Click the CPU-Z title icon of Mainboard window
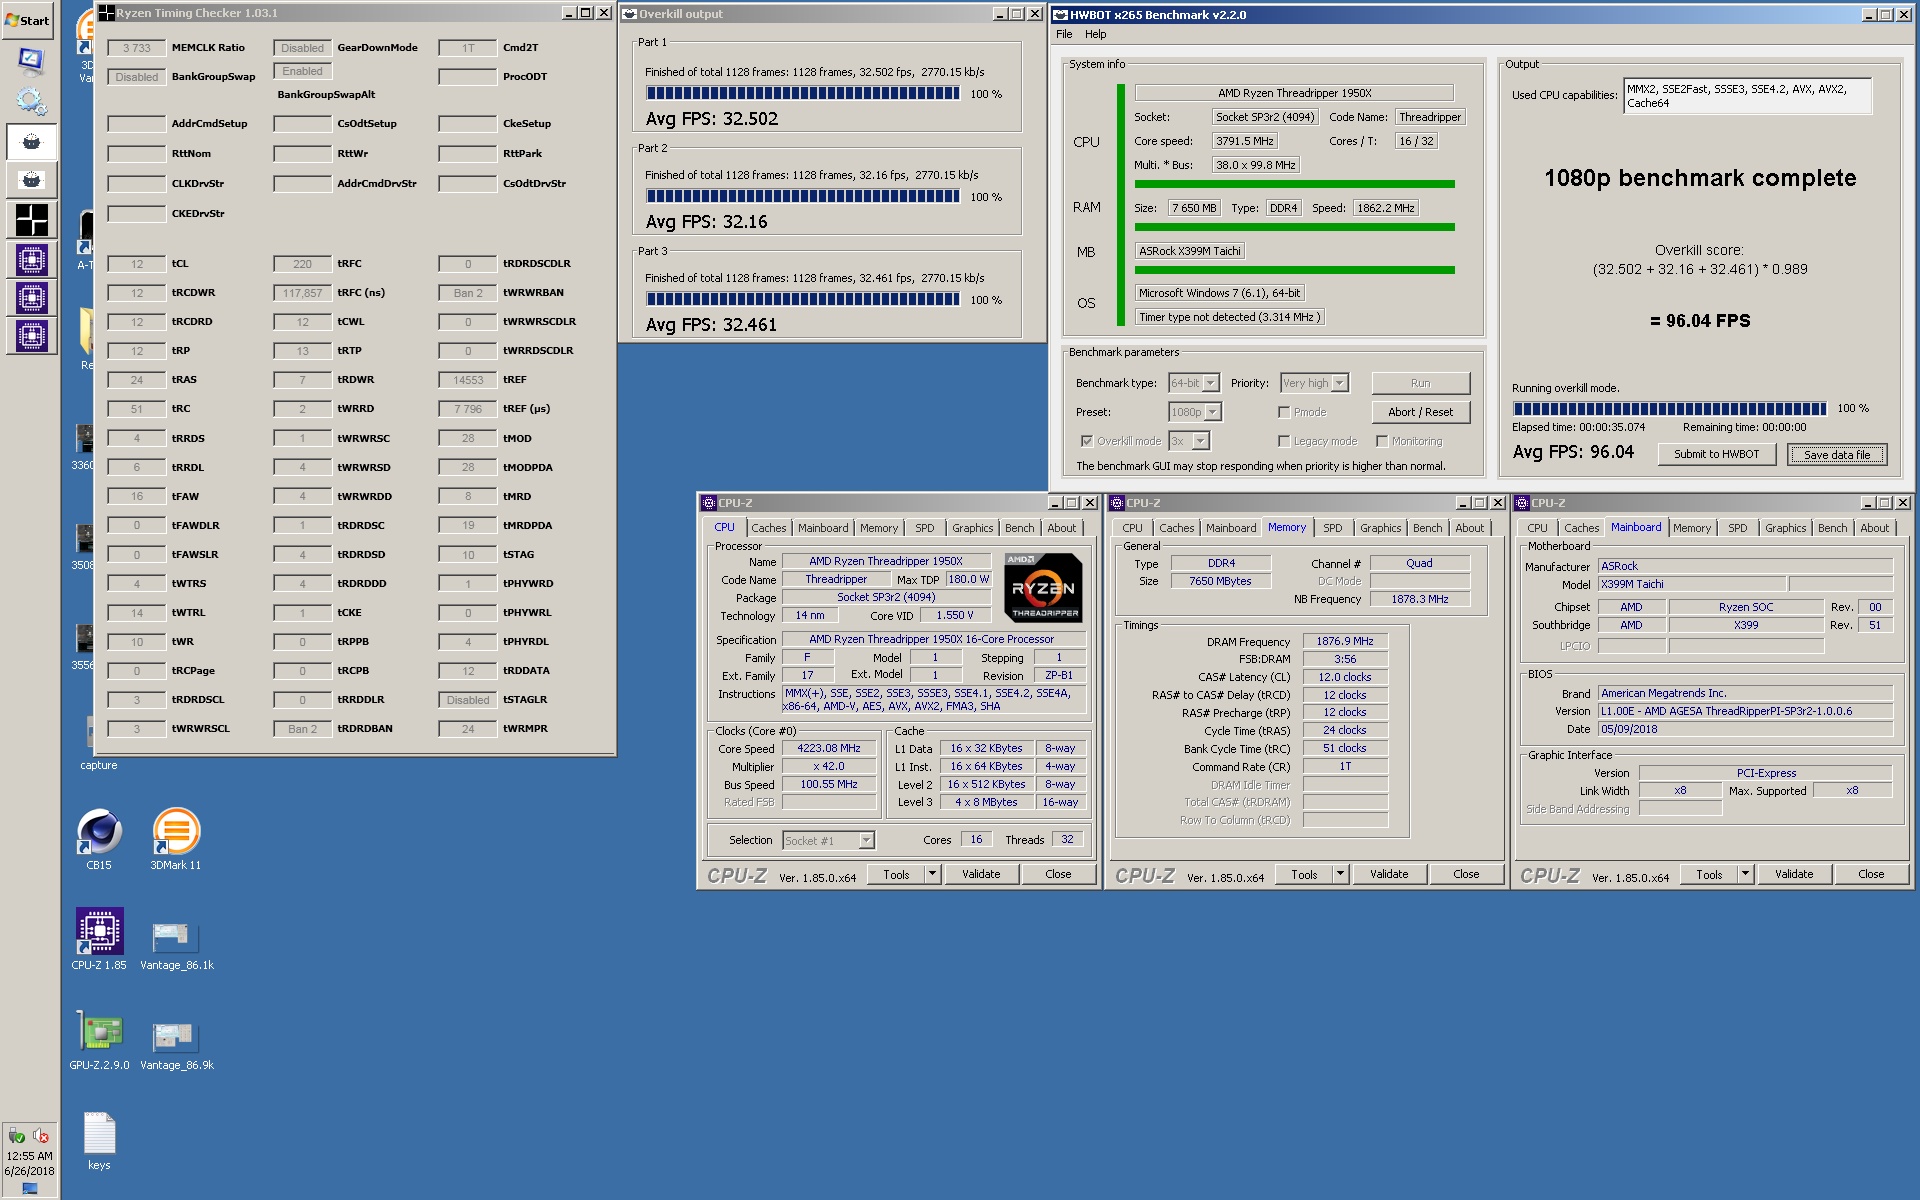Screen dimensions: 1920x1200 click(1522, 503)
